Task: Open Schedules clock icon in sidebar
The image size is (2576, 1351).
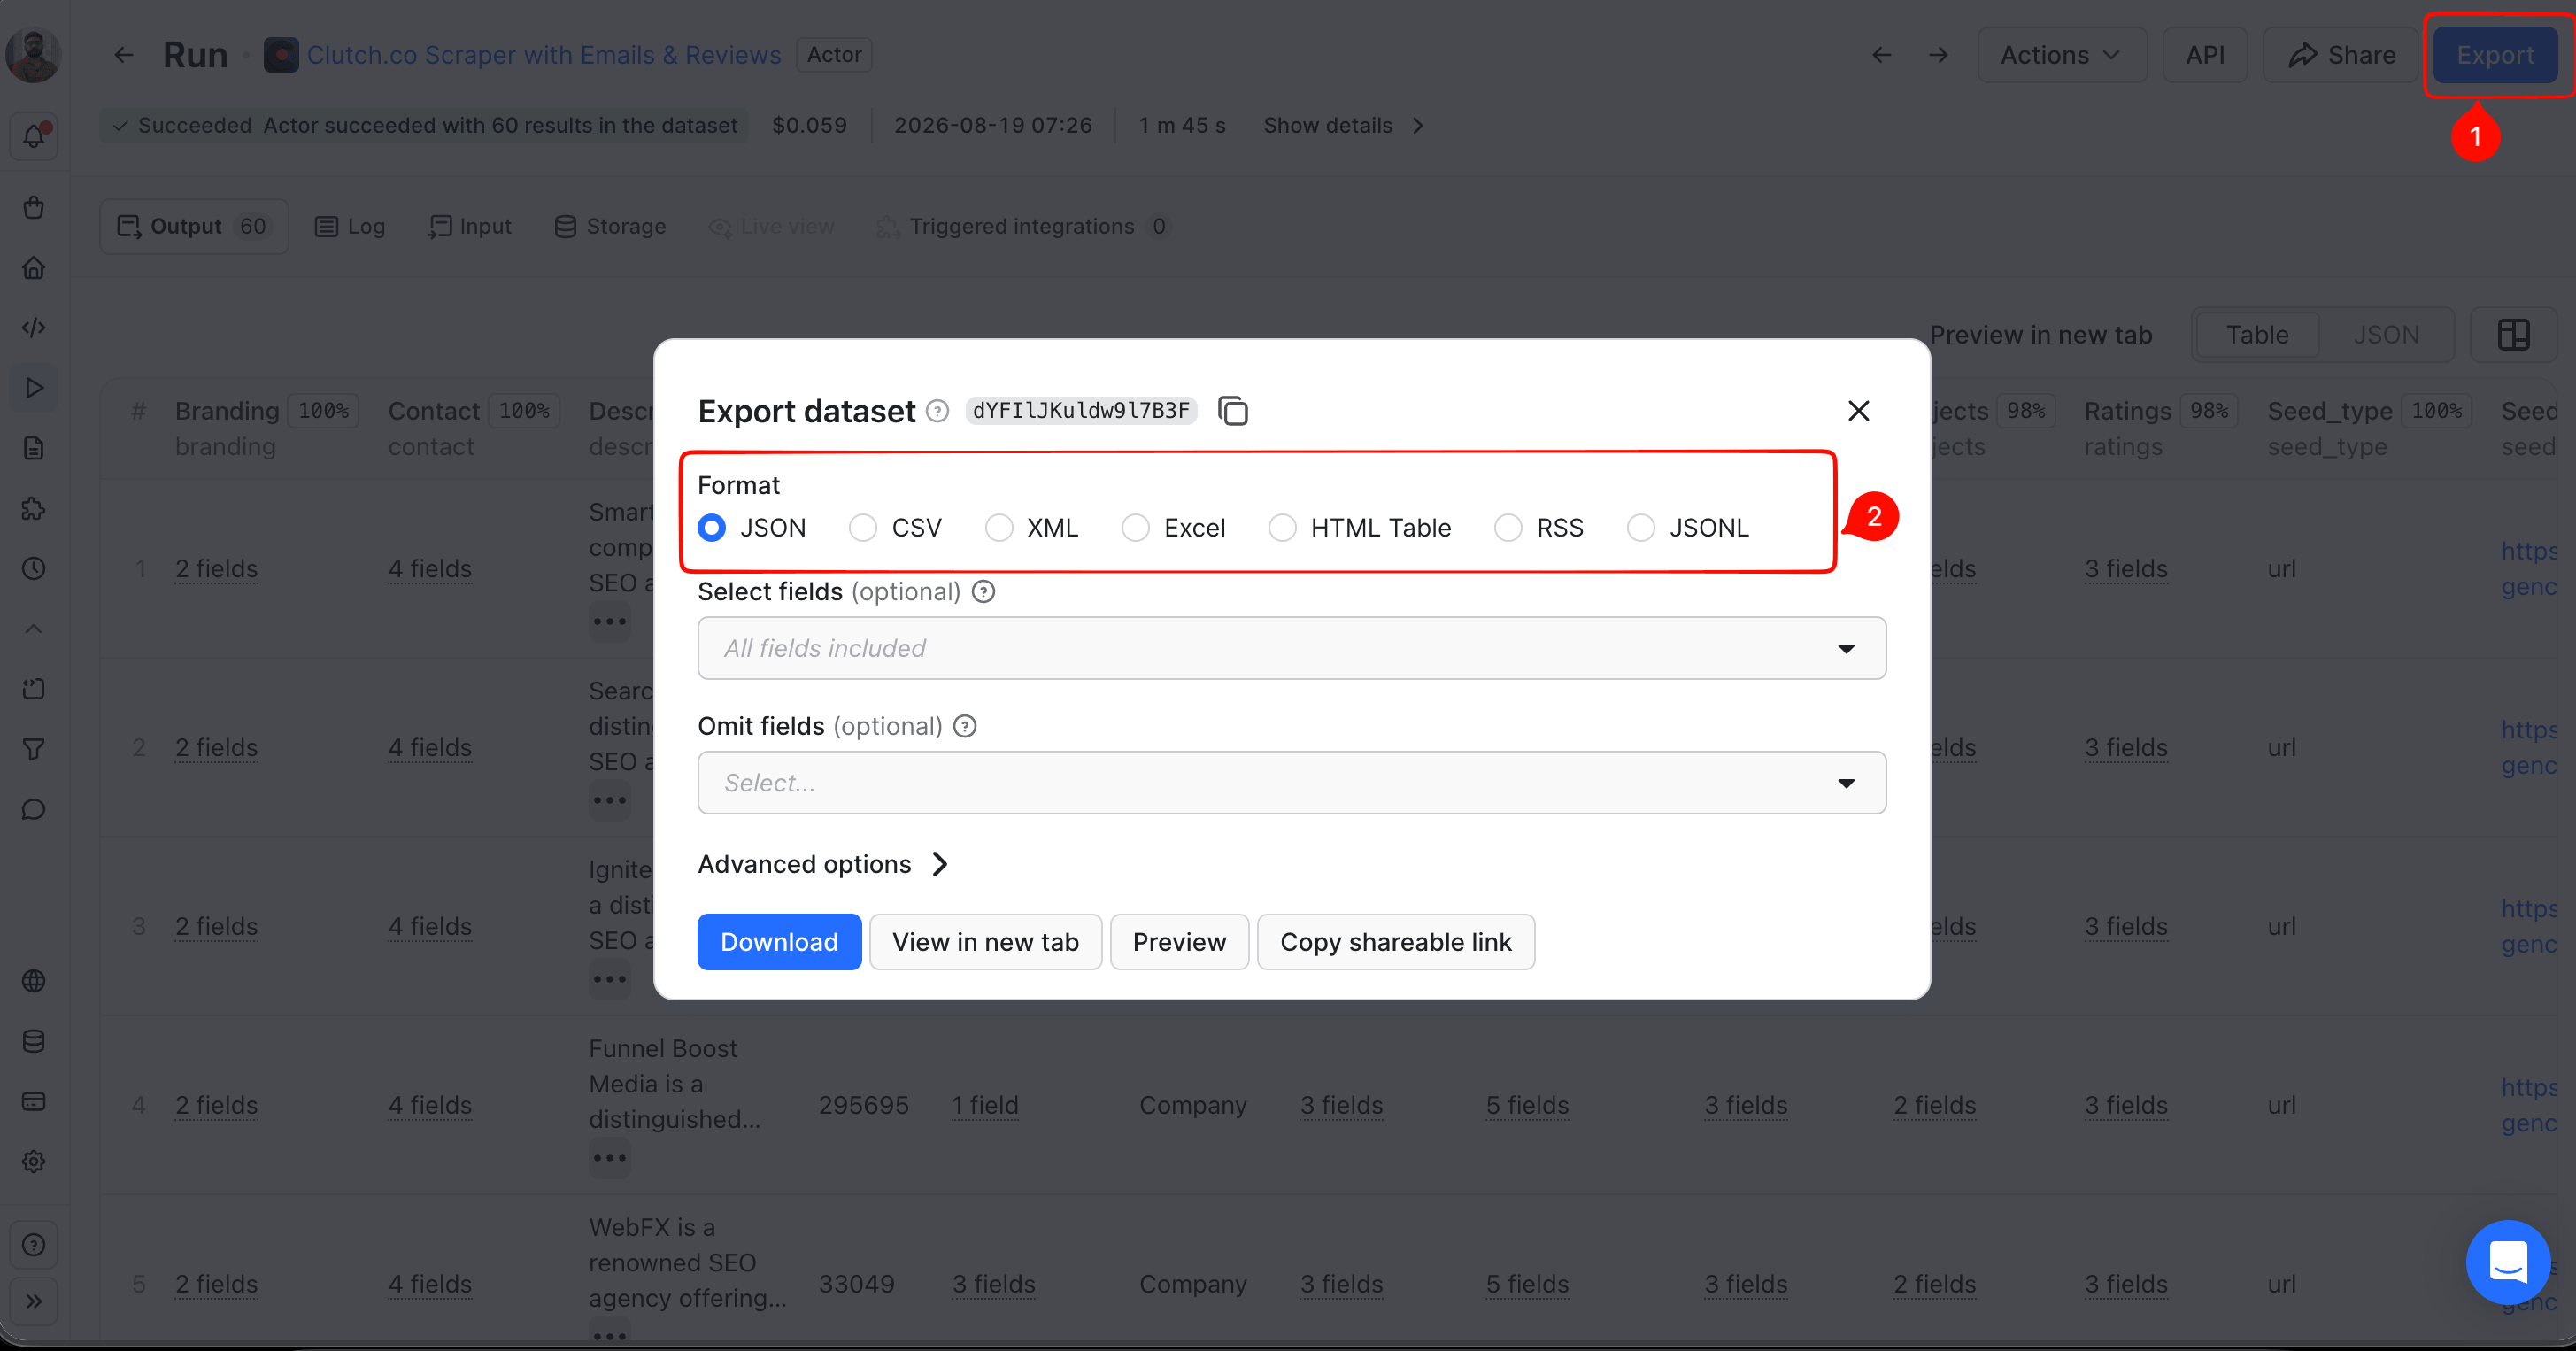Action: coord(33,568)
